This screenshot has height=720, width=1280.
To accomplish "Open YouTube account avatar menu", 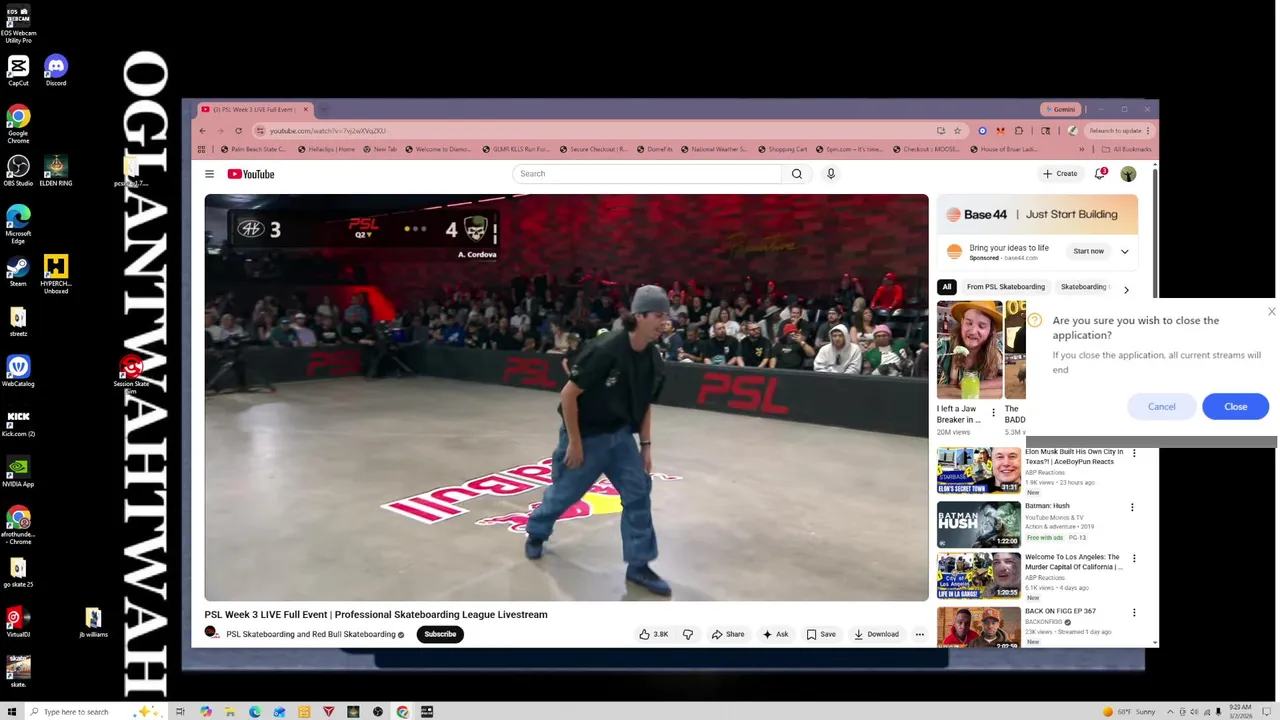I will pos(1128,174).
